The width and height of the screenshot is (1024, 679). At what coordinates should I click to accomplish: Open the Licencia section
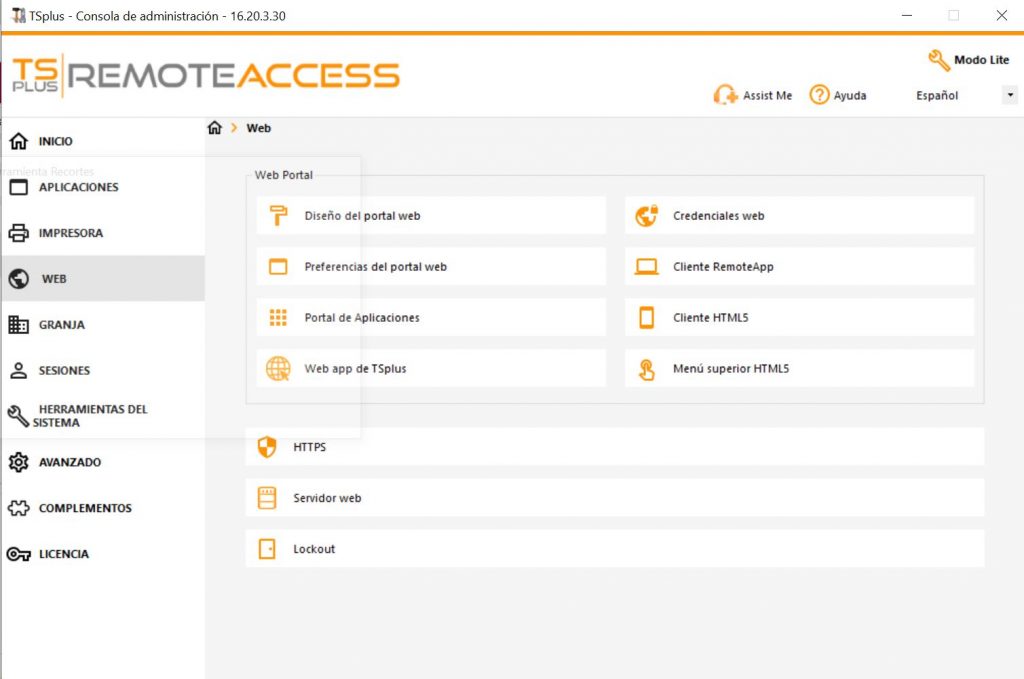tap(63, 554)
